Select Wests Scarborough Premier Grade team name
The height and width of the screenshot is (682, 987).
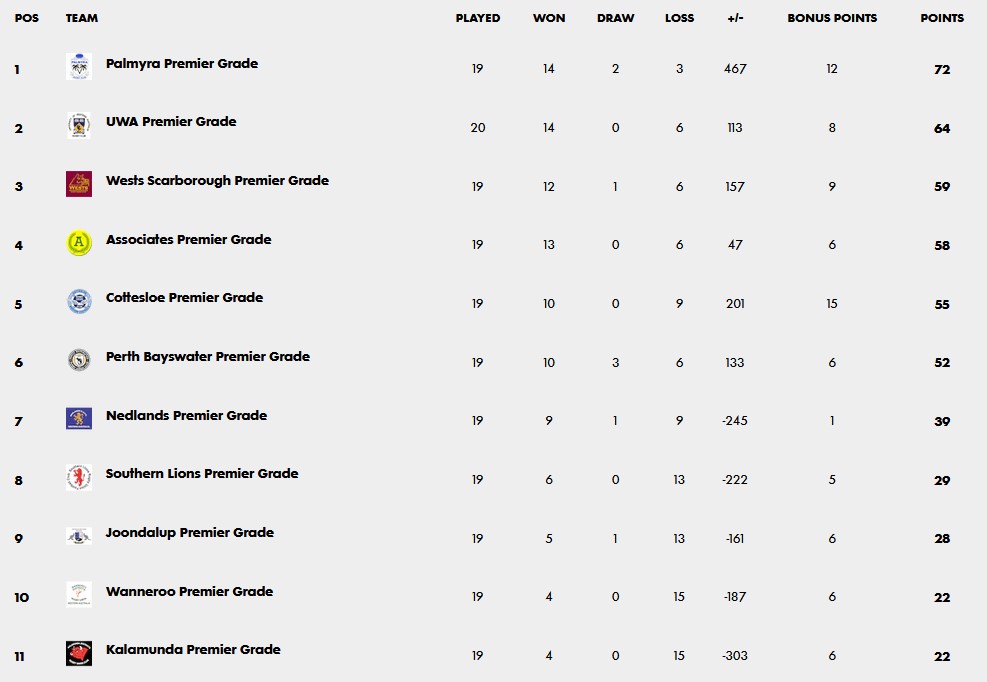[217, 181]
